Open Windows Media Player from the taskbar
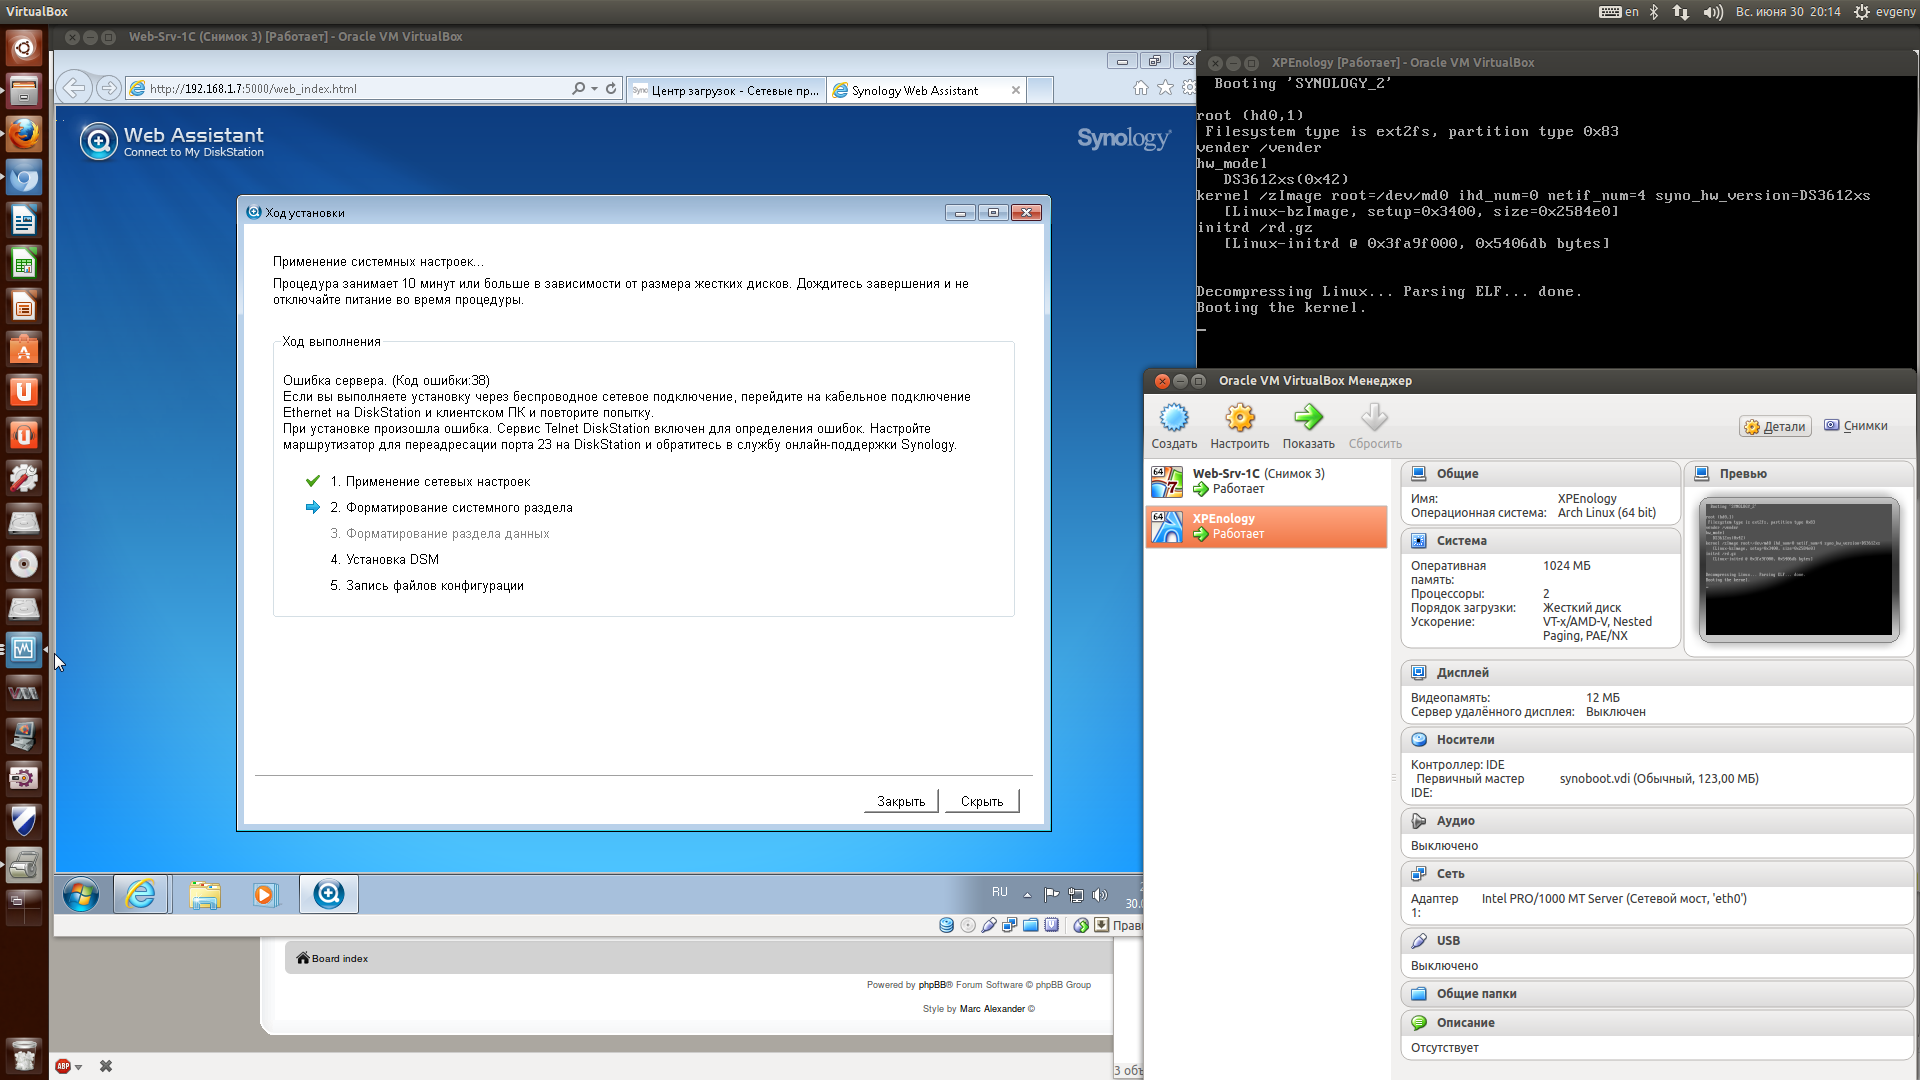Screen dimensions: 1920x1080 click(264, 894)
